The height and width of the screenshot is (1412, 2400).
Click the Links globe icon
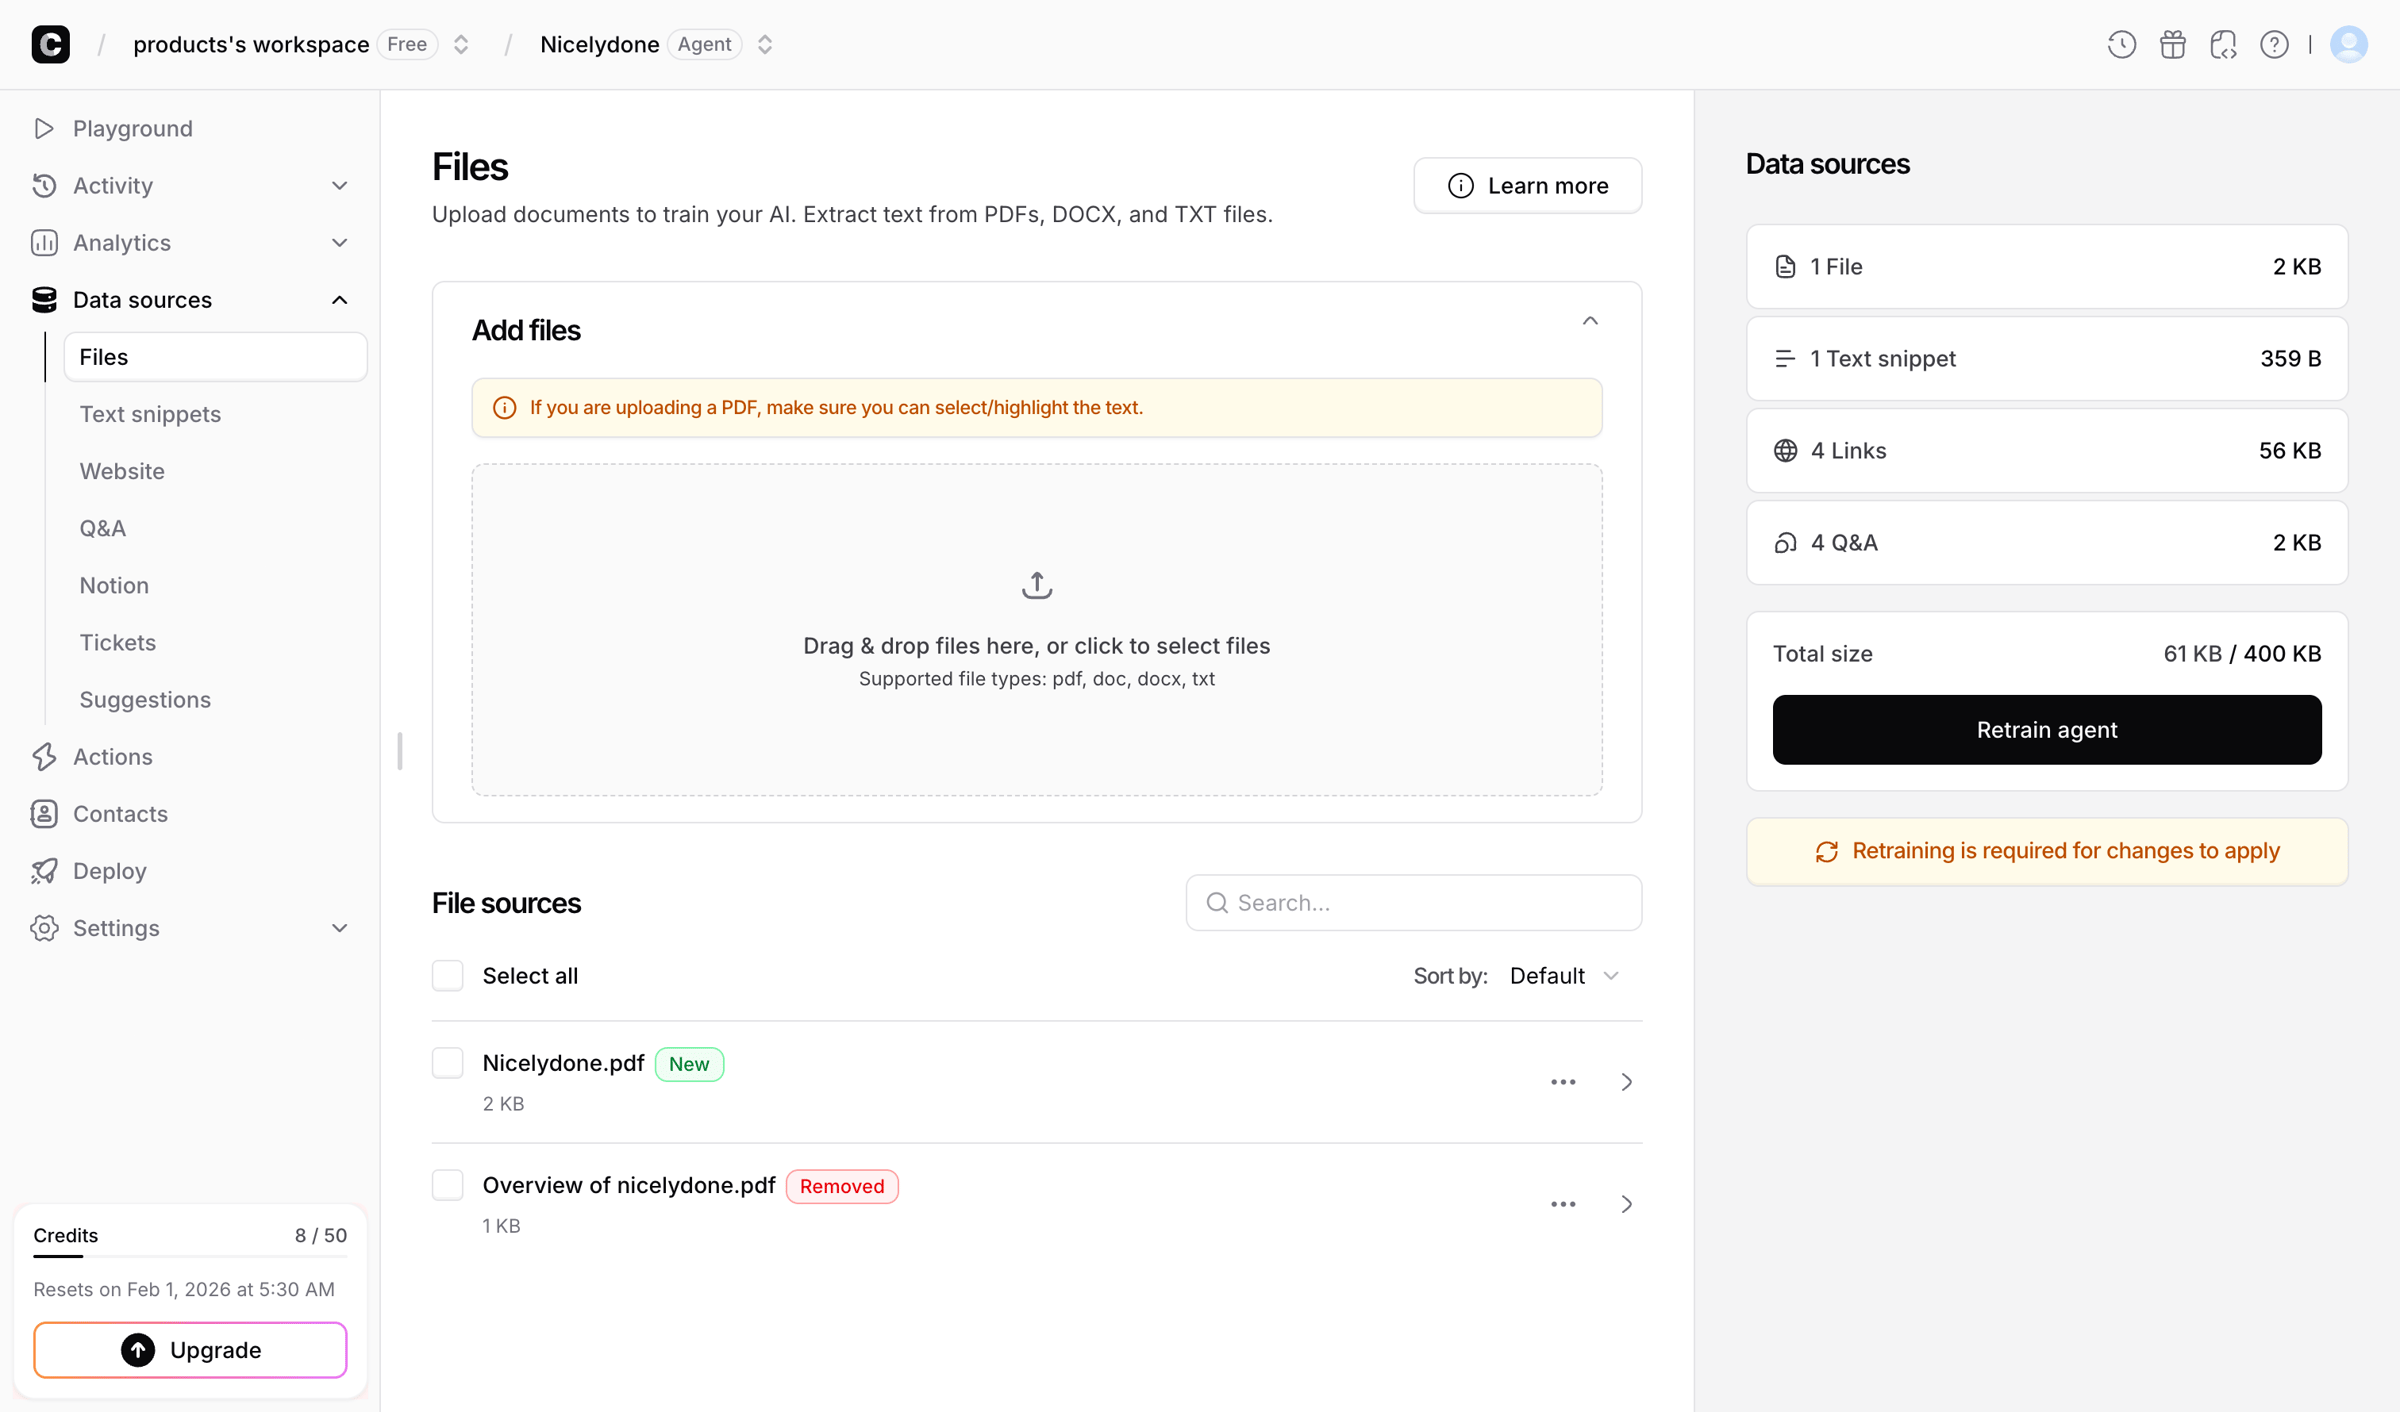(1785, 450)
